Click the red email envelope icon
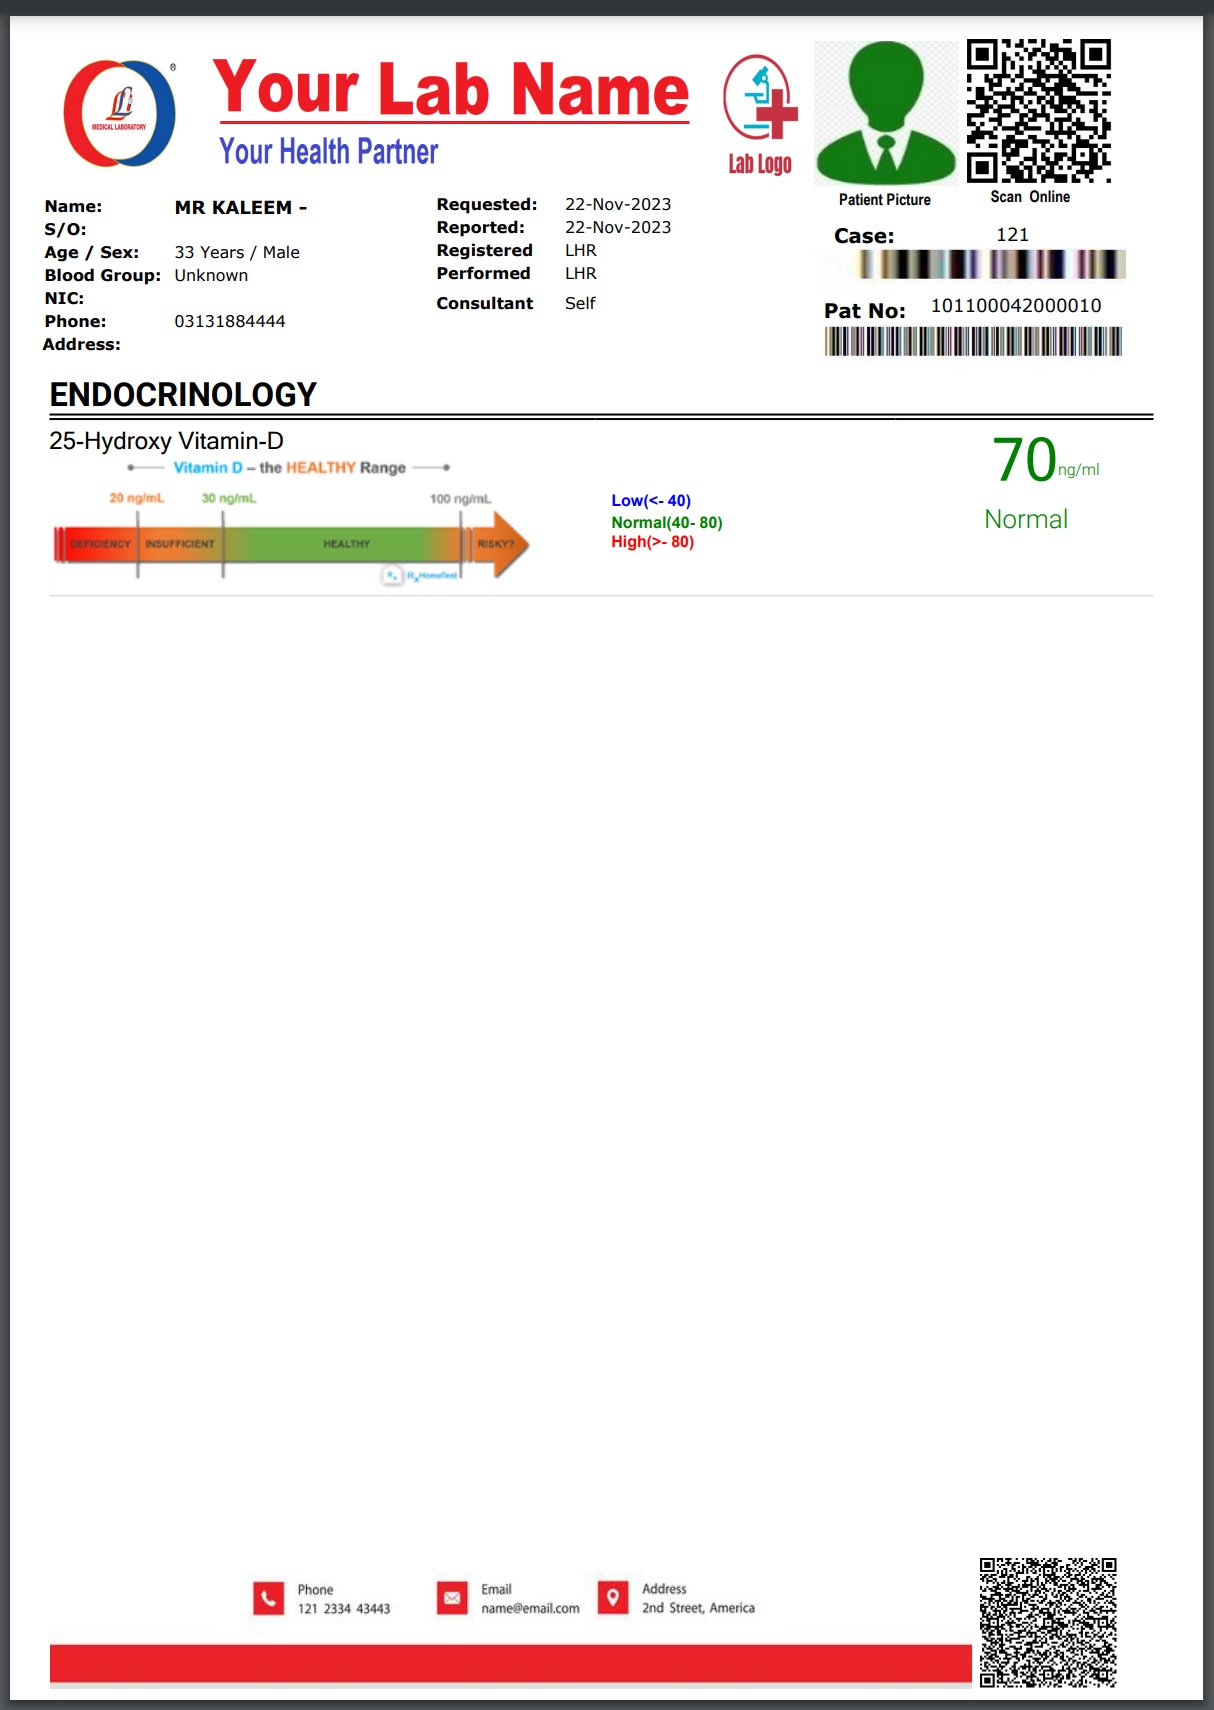1214x1710 pixels. 452,1598
